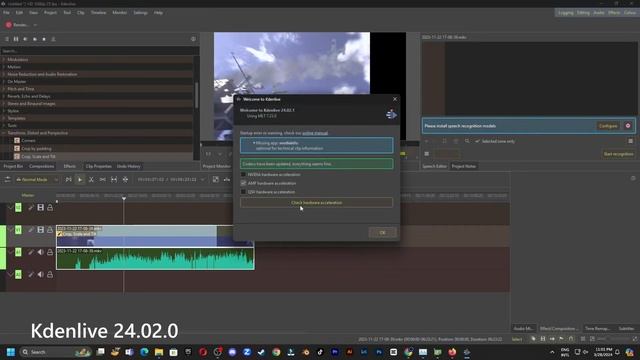
Task: Click the multicam tool icon in timeline toolbar
Action: pyautogui.click(x=125, y=180)
